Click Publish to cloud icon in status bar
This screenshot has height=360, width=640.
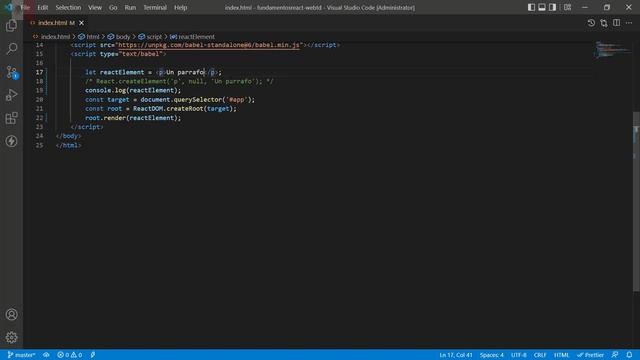[x=46, y=355]
